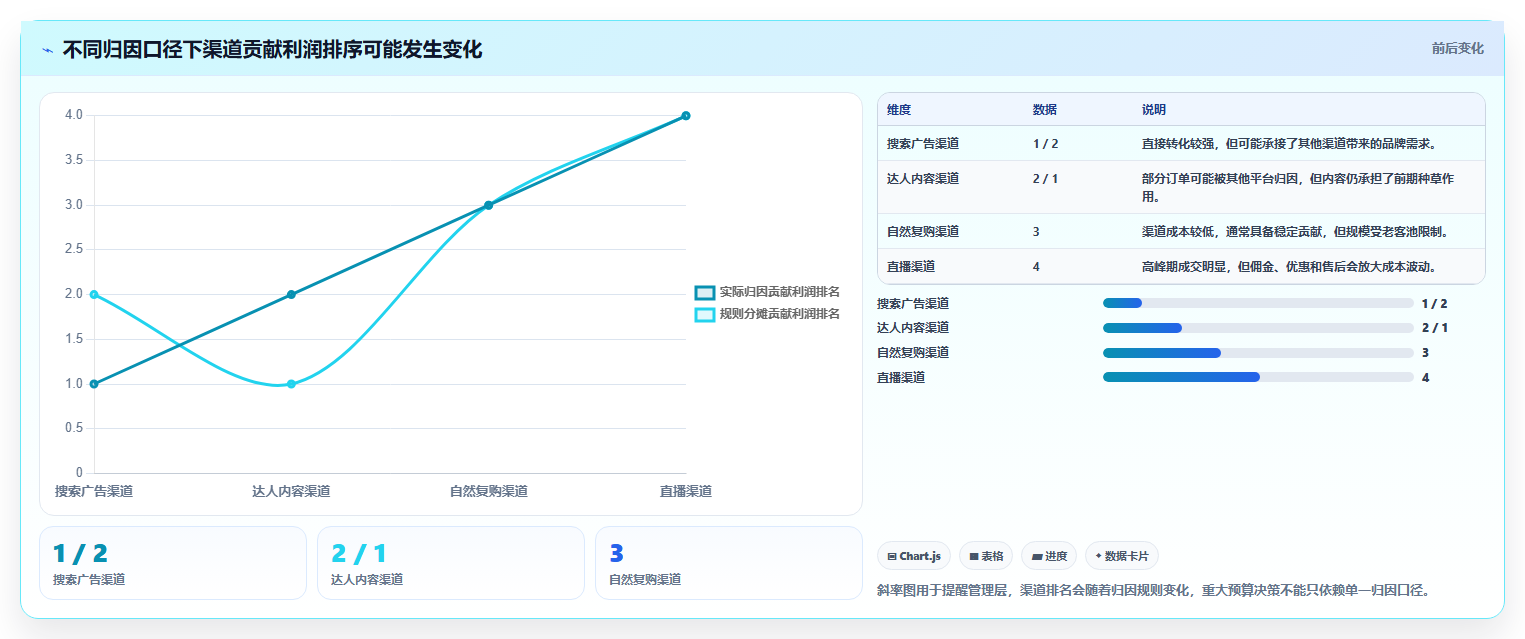
Task: Click the lightning icon beside the title
Action: click(47, 50)
